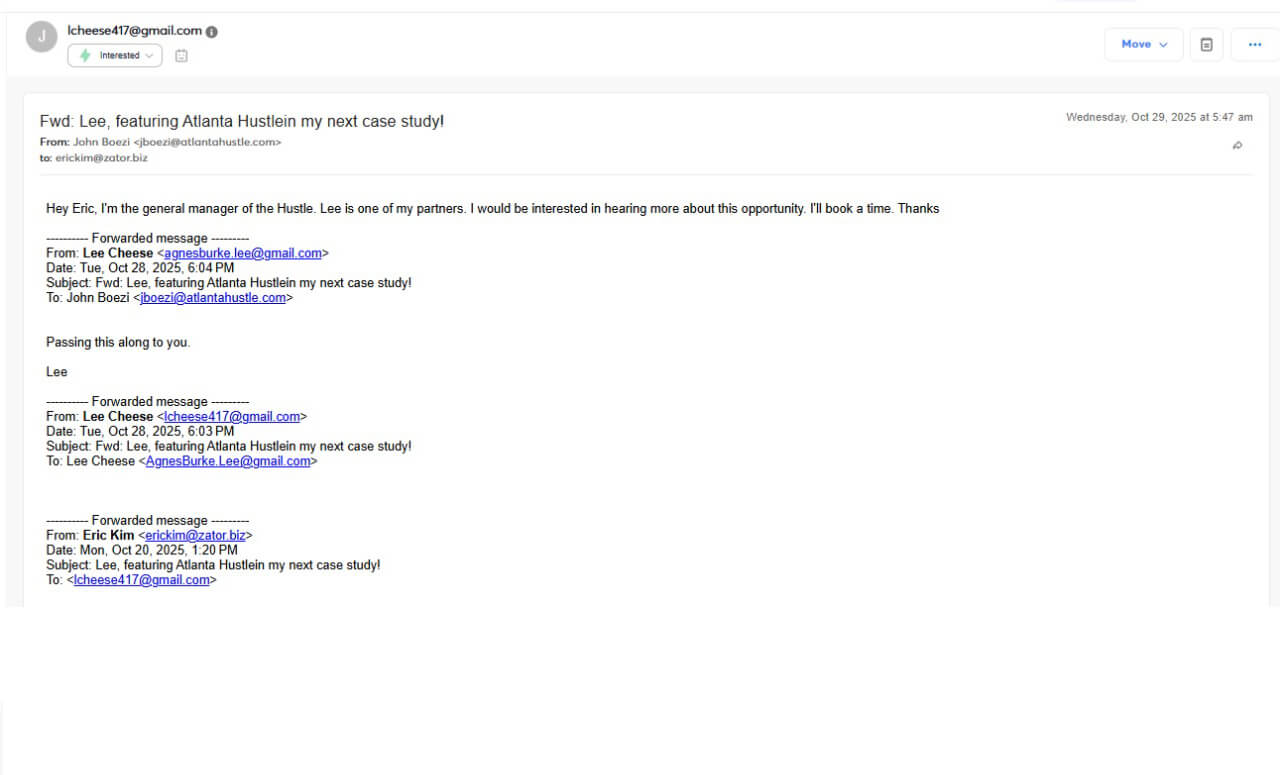This screenshot has width=1280, height=775.
Task: Click the green lightning bolt status icon
Action: (x=85, y=56)
